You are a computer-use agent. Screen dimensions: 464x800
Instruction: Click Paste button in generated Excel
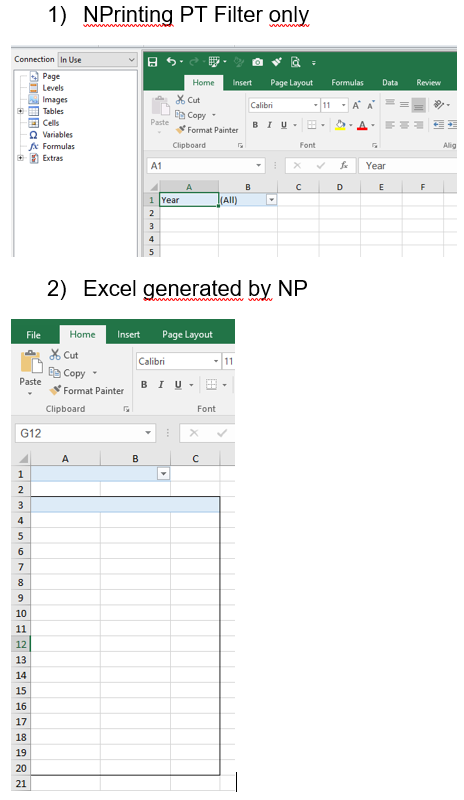[x=31, y=373]
